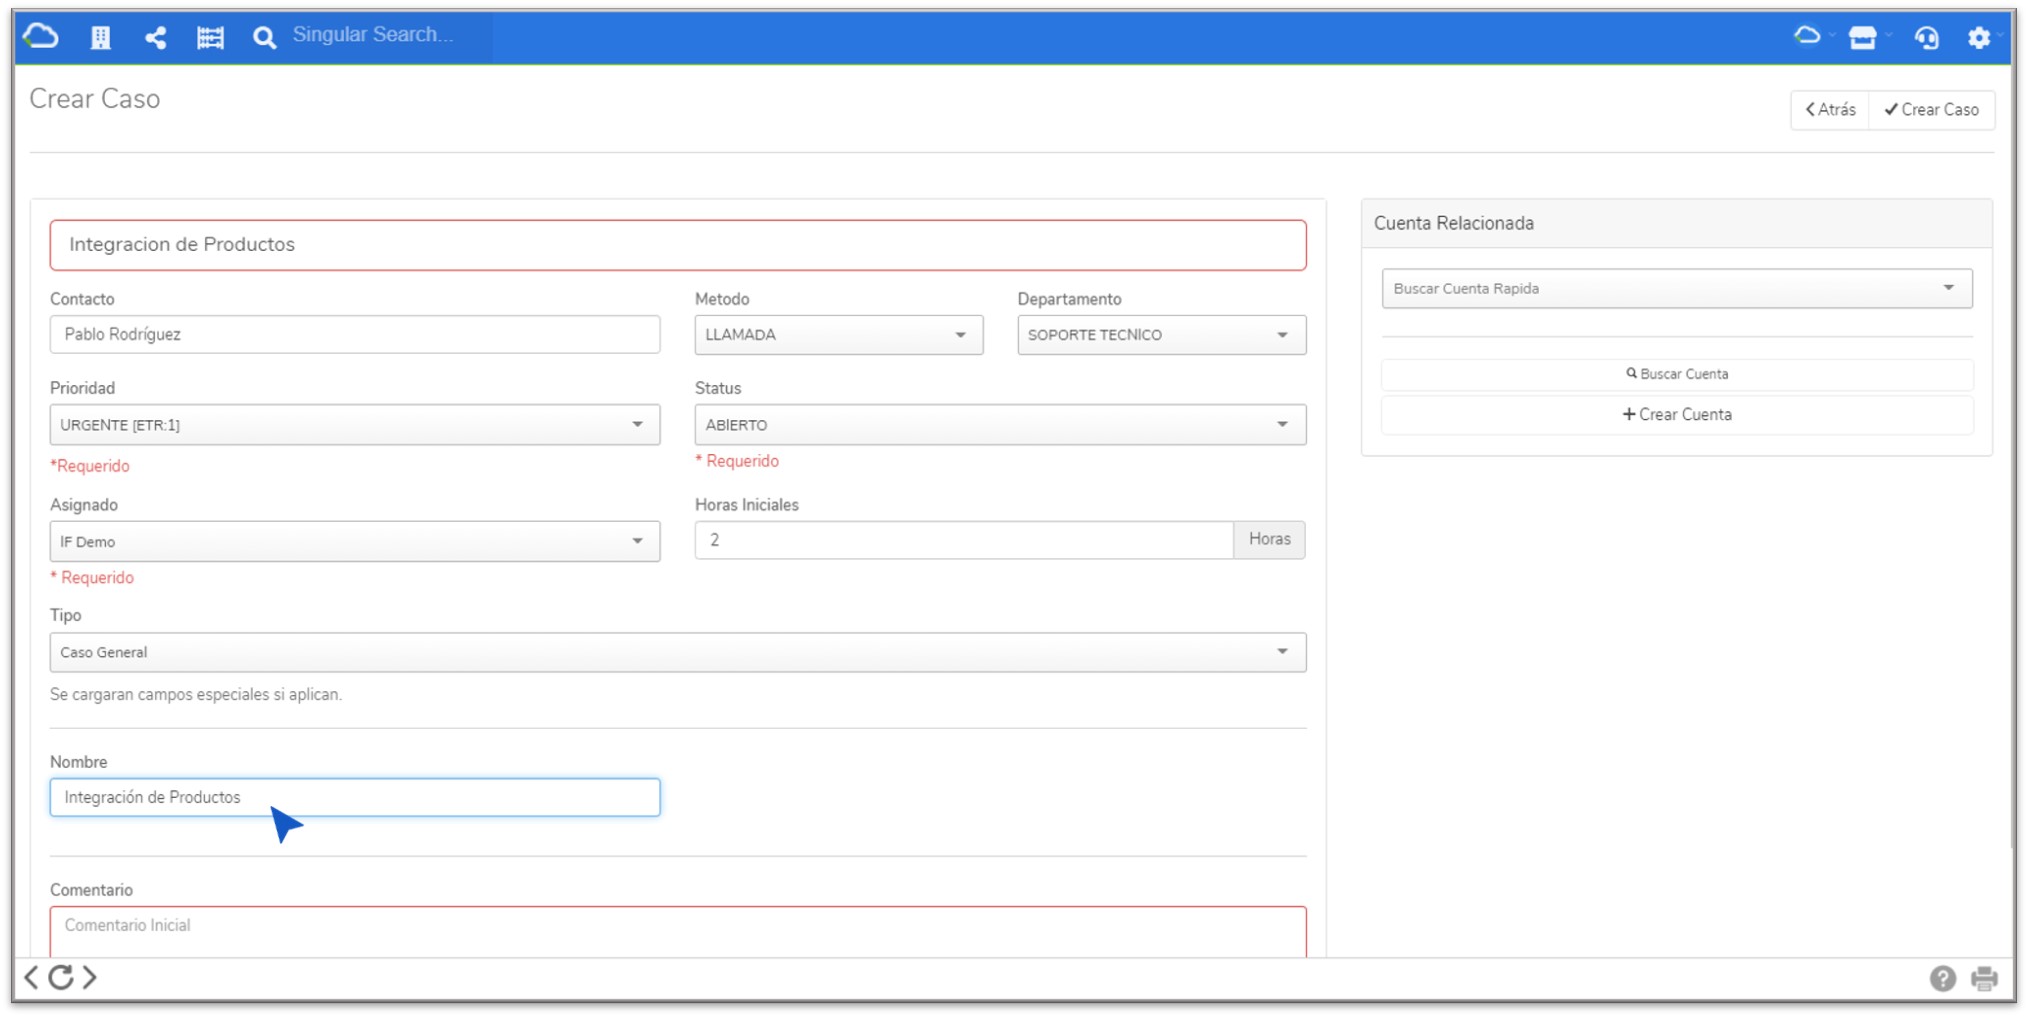This screenshot has width=2028, height=1017.
Task: Click the Comentario Inicial text area
Action: coord(678,931)
